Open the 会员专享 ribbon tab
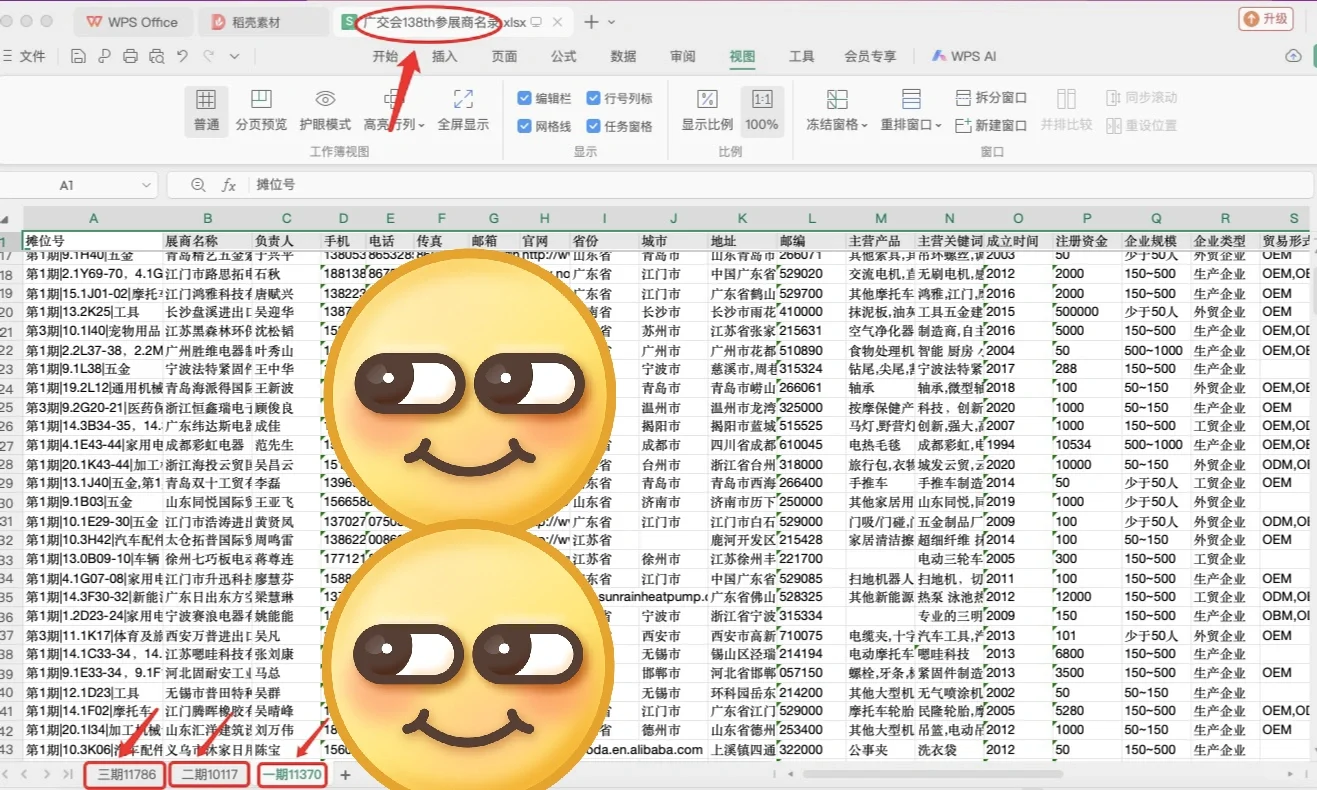The image size is (1317, 790). pos(870,56)
